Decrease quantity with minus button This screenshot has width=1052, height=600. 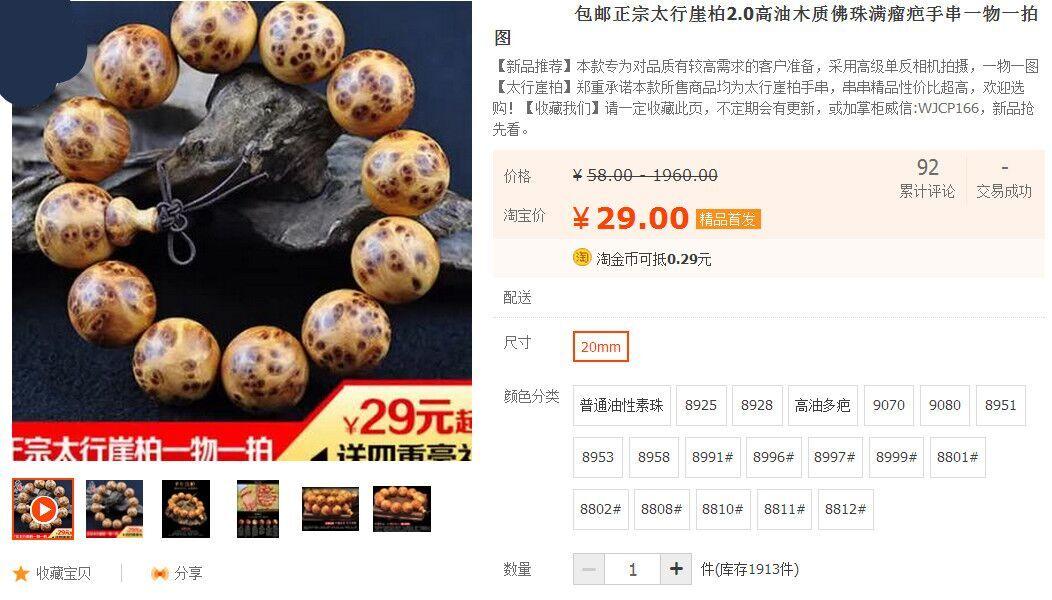tap(588, 569)
